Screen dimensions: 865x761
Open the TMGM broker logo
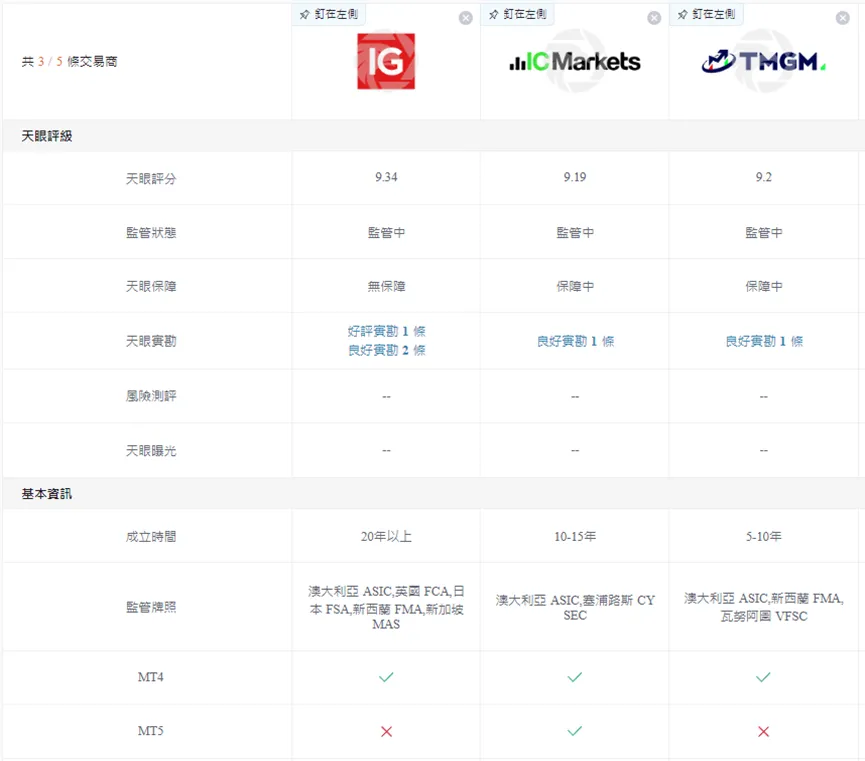click(x=763, y=61)
